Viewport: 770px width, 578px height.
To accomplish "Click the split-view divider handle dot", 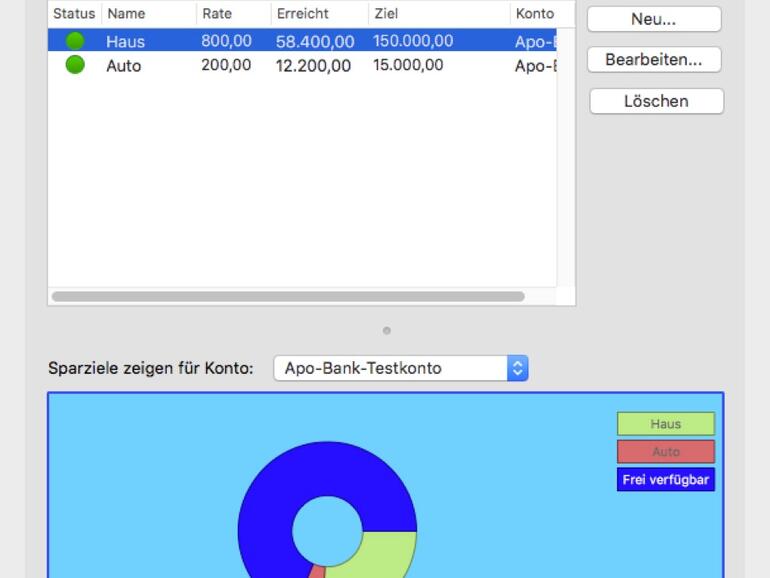I will pos(387,330).
